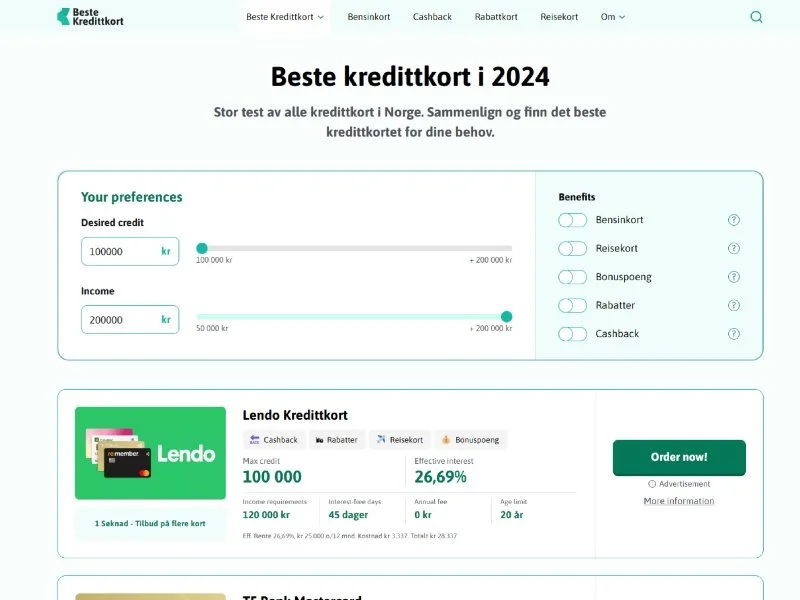Click the '45 dager' interest-free value
Image resolution: width=800 pixels, height=600 pixels.
point(348,515)
